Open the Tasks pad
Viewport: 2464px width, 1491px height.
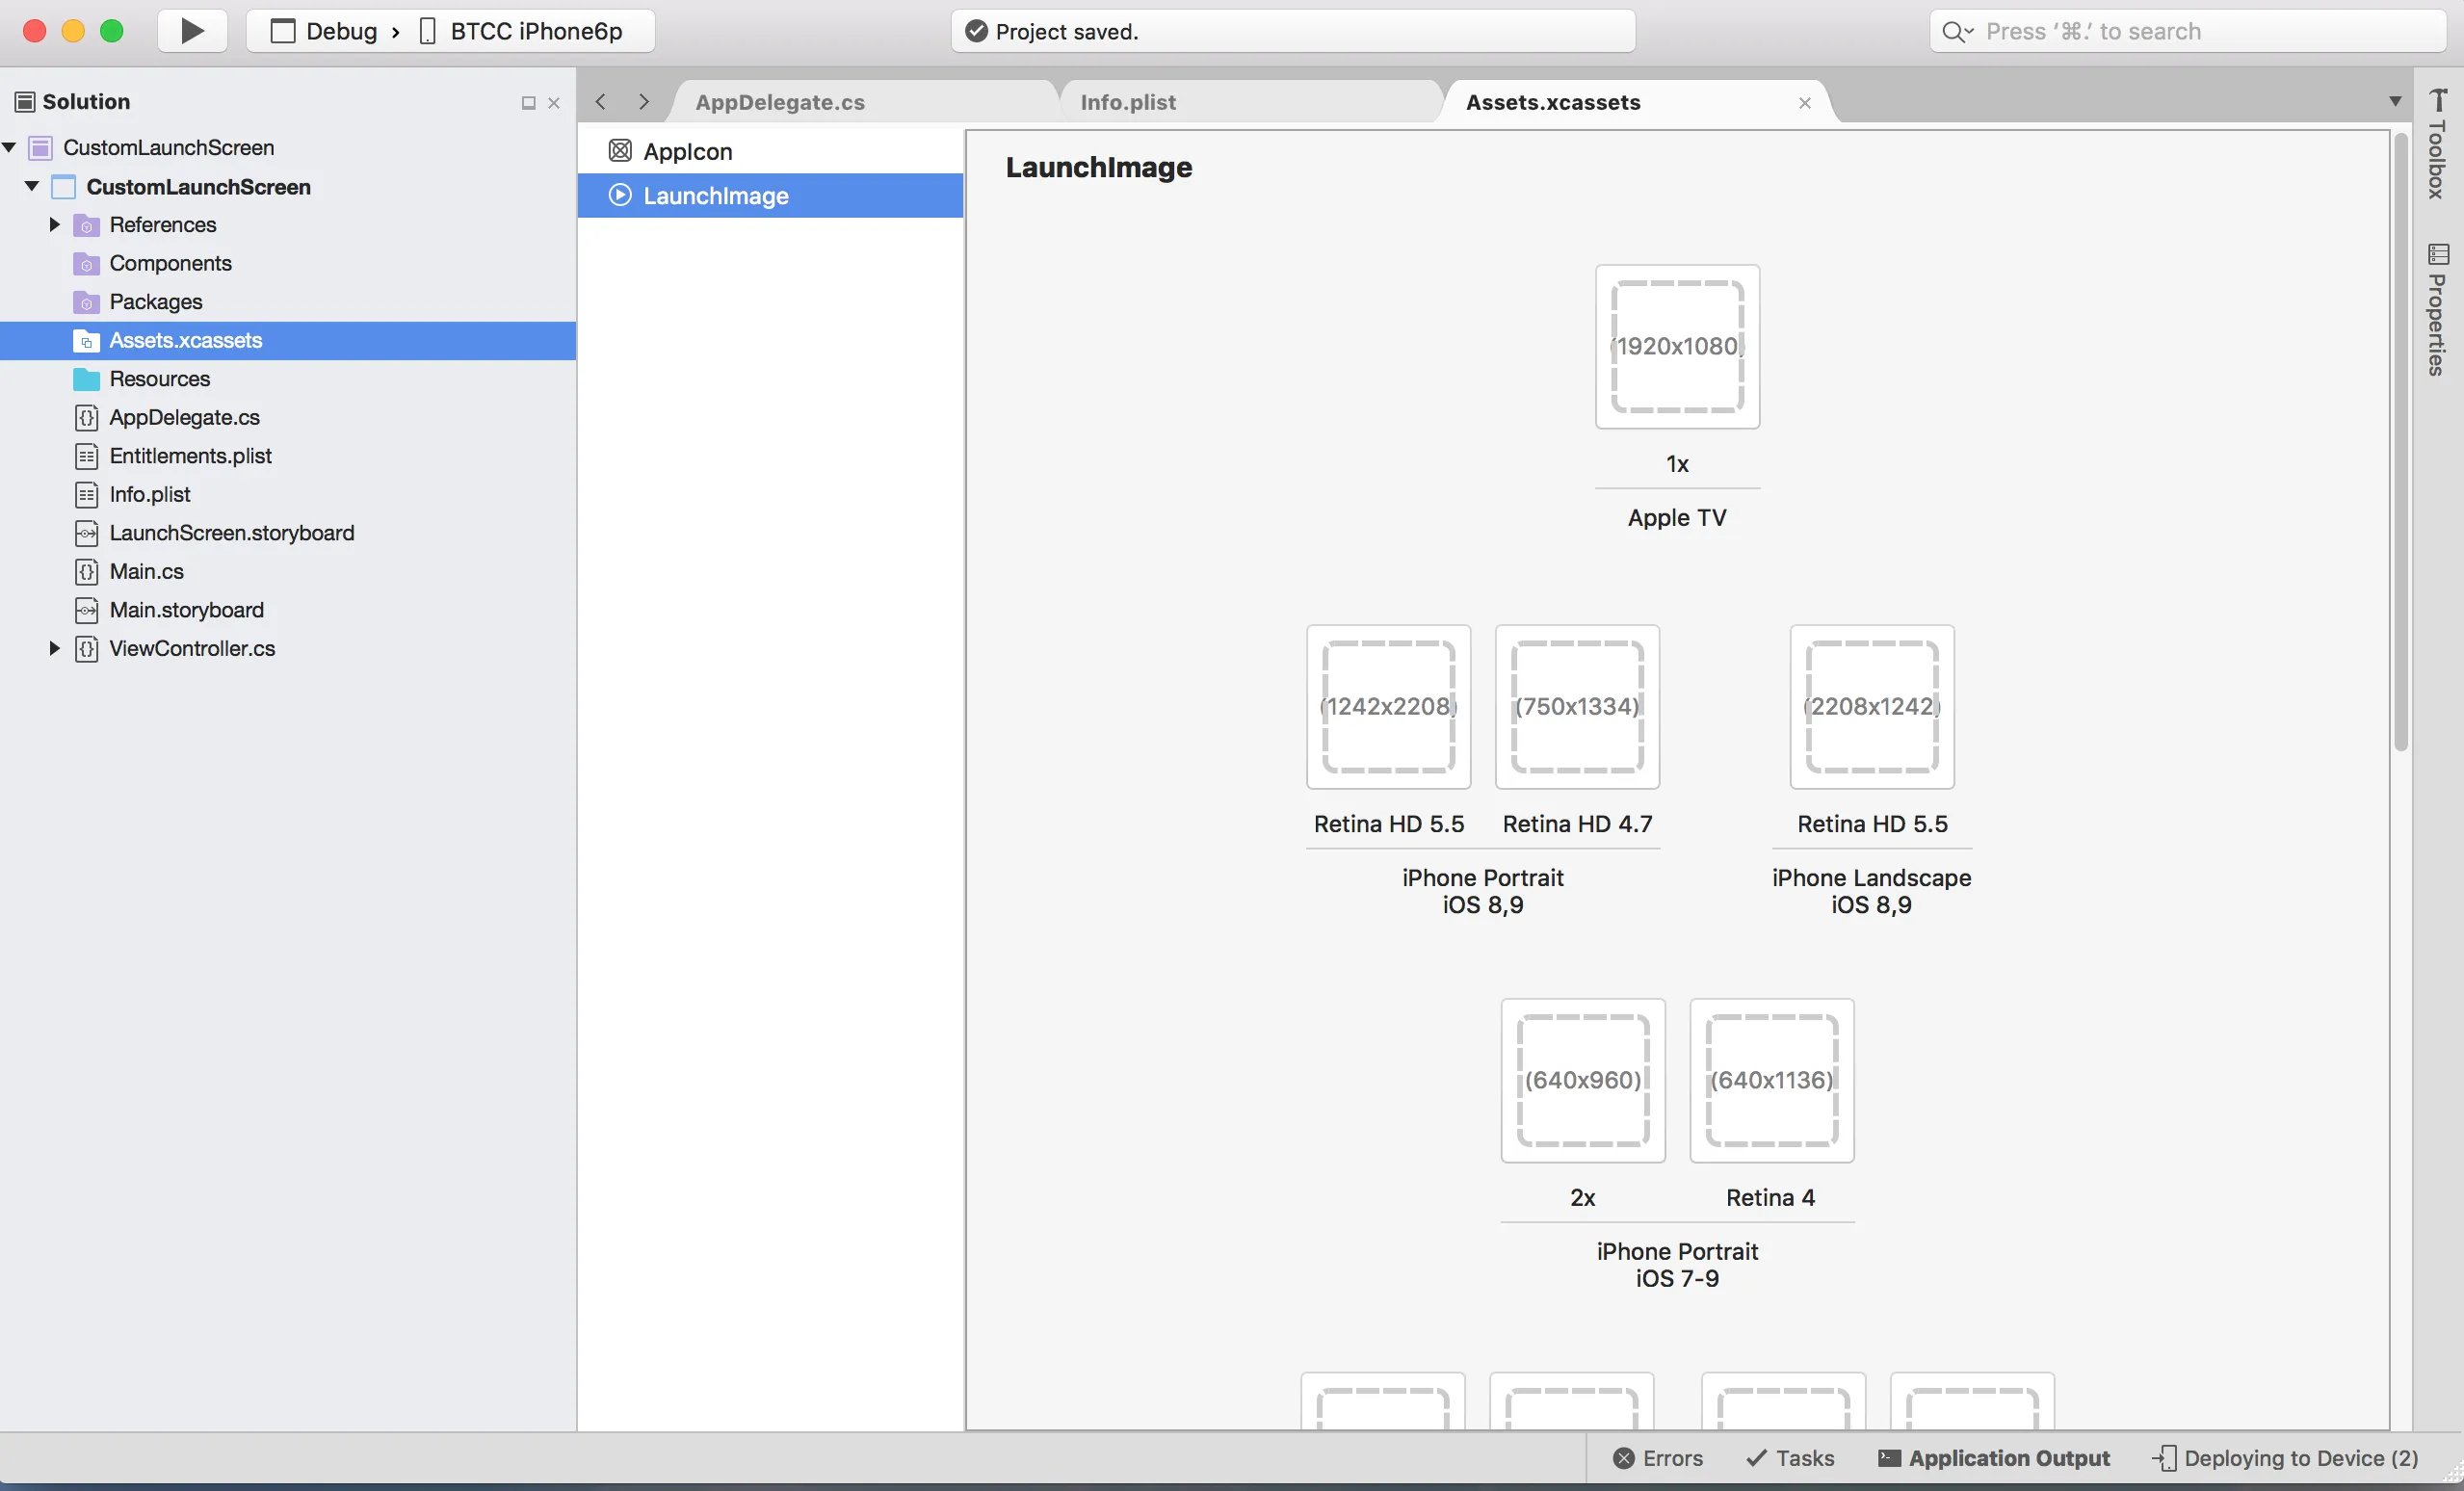(x=1790, y=1458)
